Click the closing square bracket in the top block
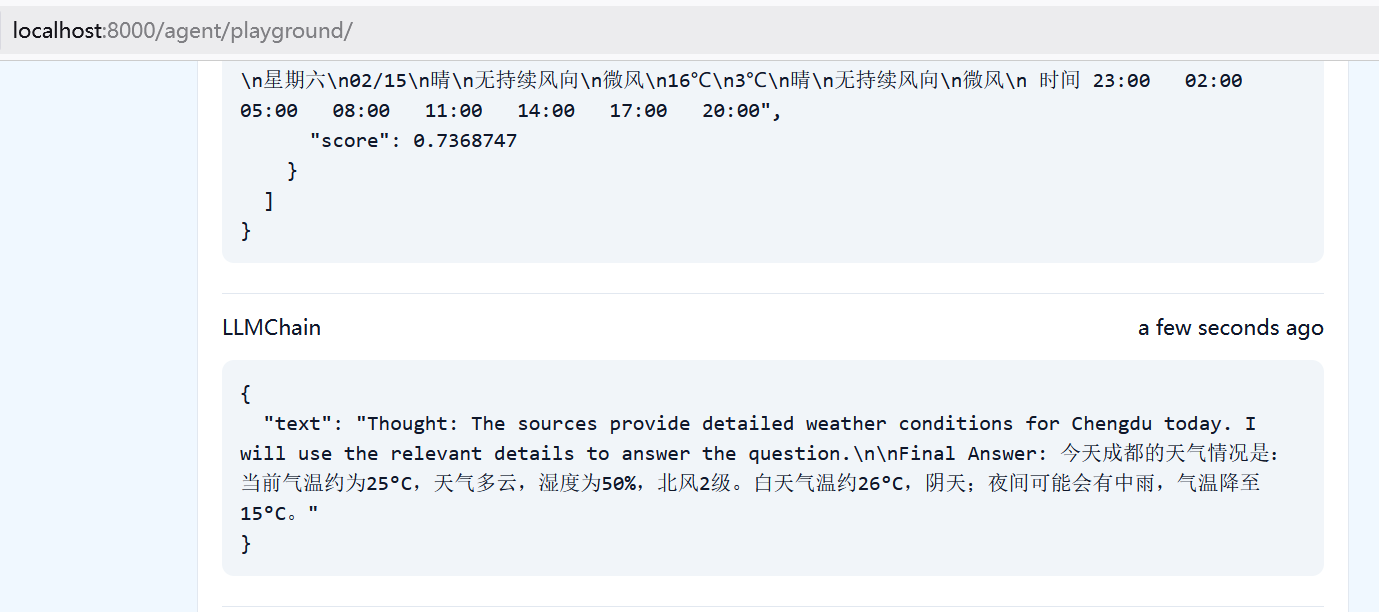 pos(268,201)
